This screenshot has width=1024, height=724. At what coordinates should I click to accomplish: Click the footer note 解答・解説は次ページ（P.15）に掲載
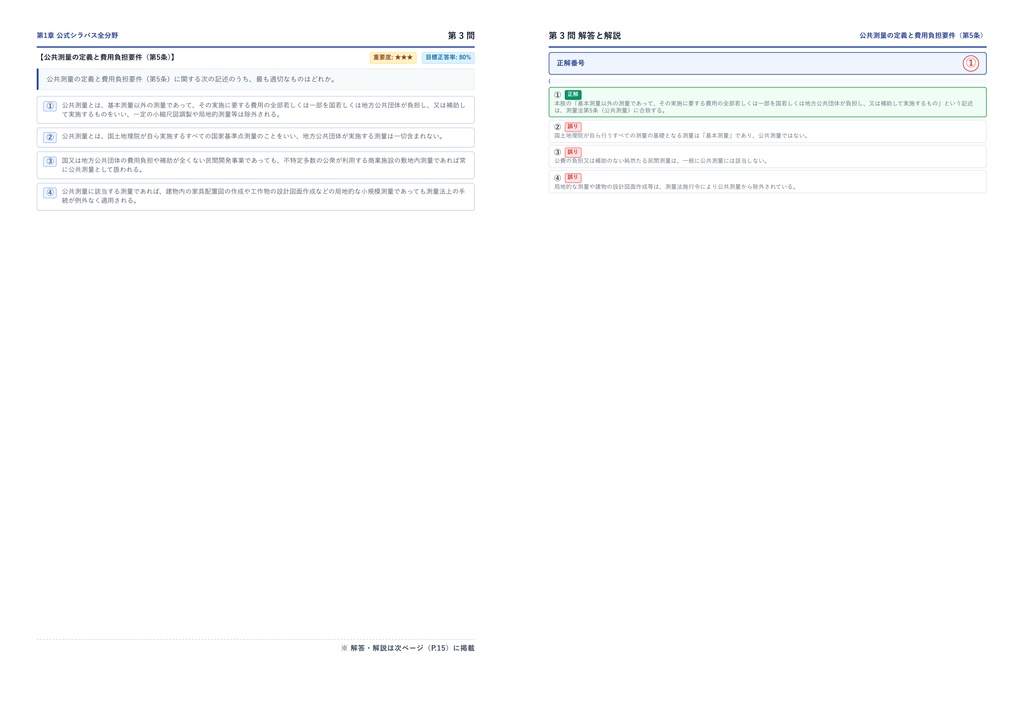(408, 648)
